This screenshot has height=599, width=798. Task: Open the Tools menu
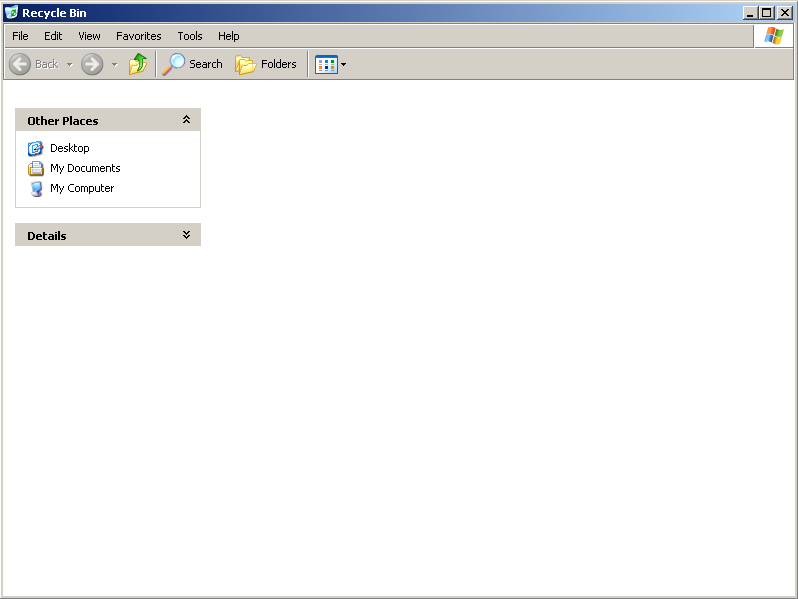click(x=190, y=36)
